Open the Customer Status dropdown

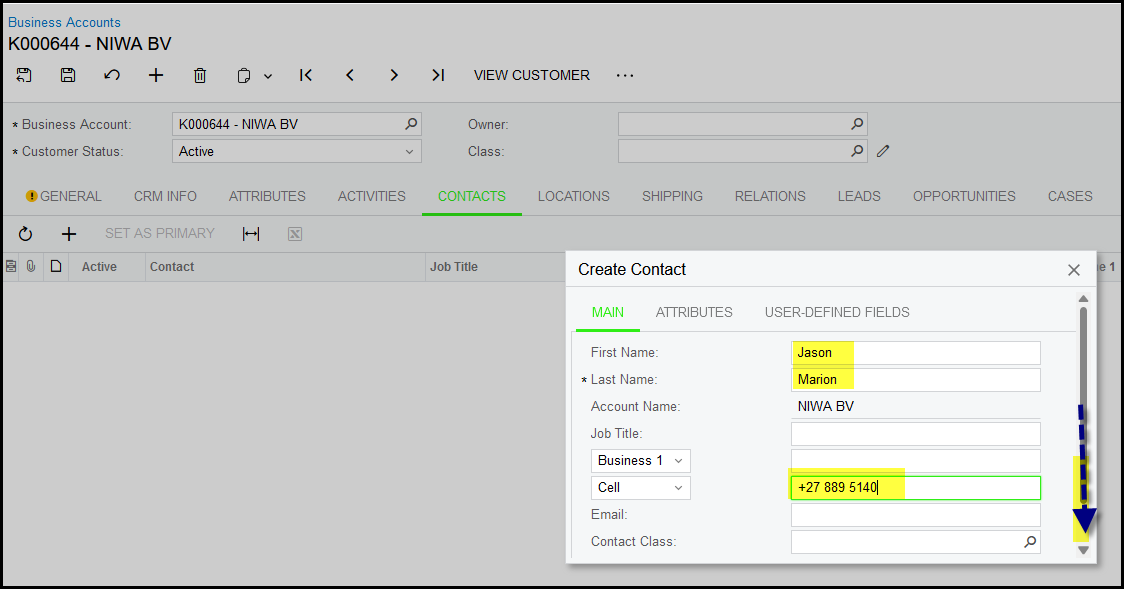[x=409, y=152]
